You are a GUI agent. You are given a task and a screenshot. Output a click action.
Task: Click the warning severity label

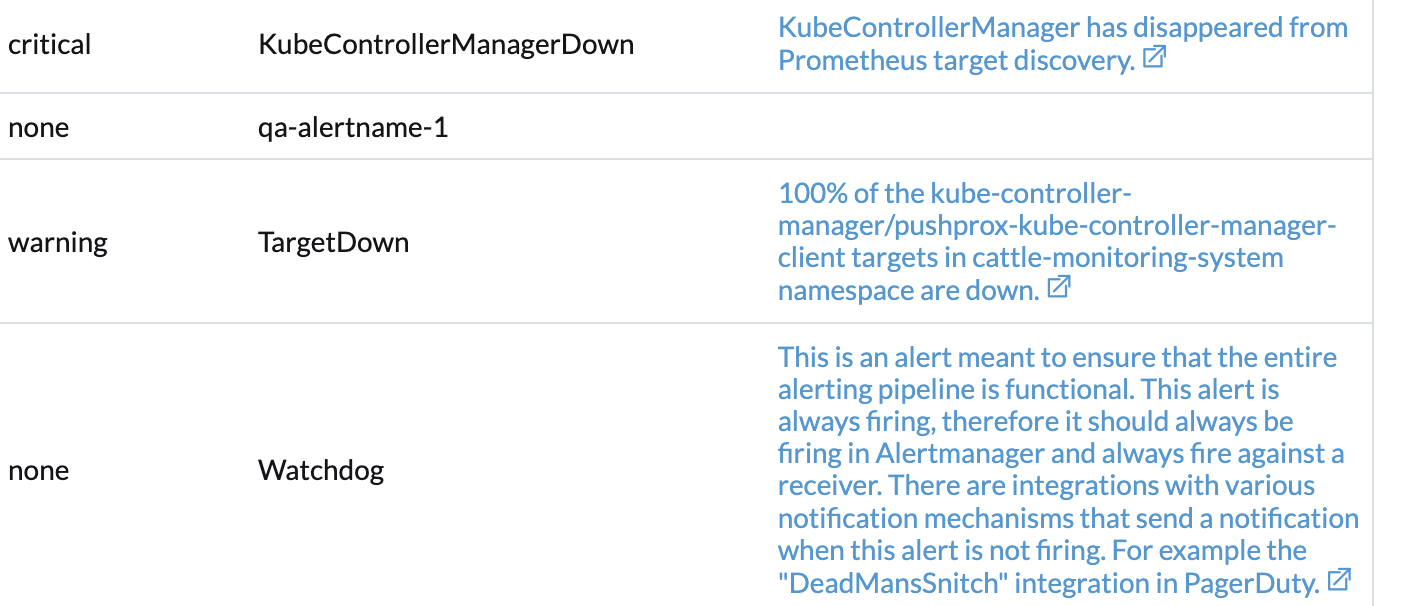(57, 242)
